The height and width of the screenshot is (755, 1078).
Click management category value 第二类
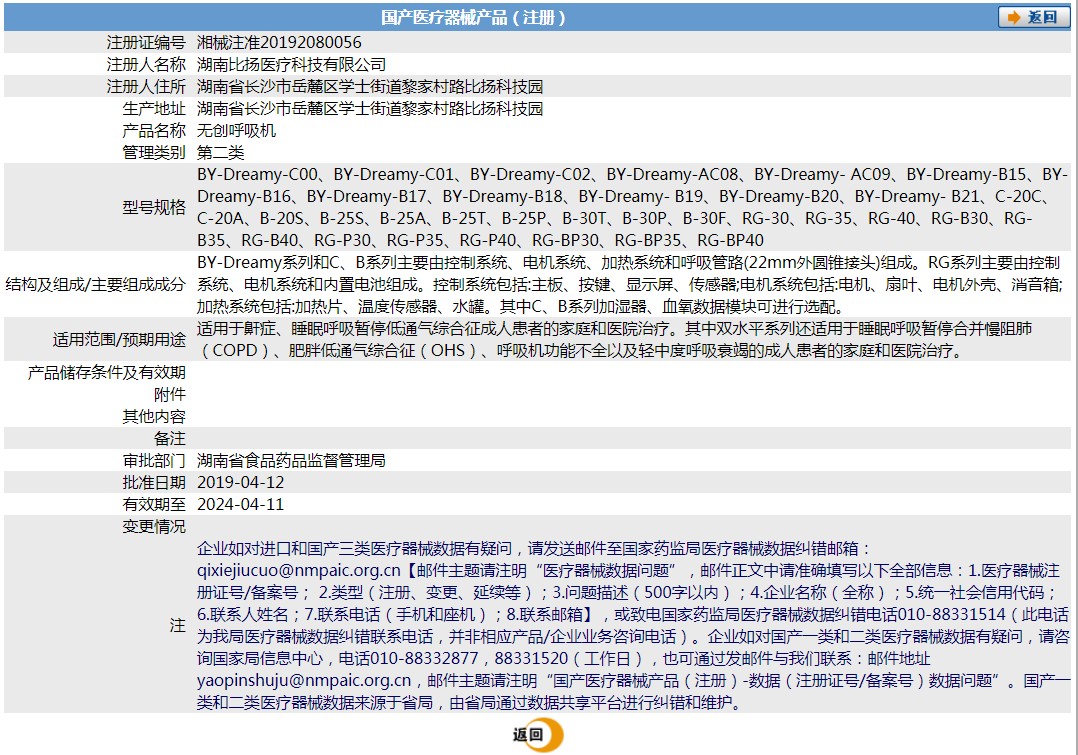click(x=220, y=153)
